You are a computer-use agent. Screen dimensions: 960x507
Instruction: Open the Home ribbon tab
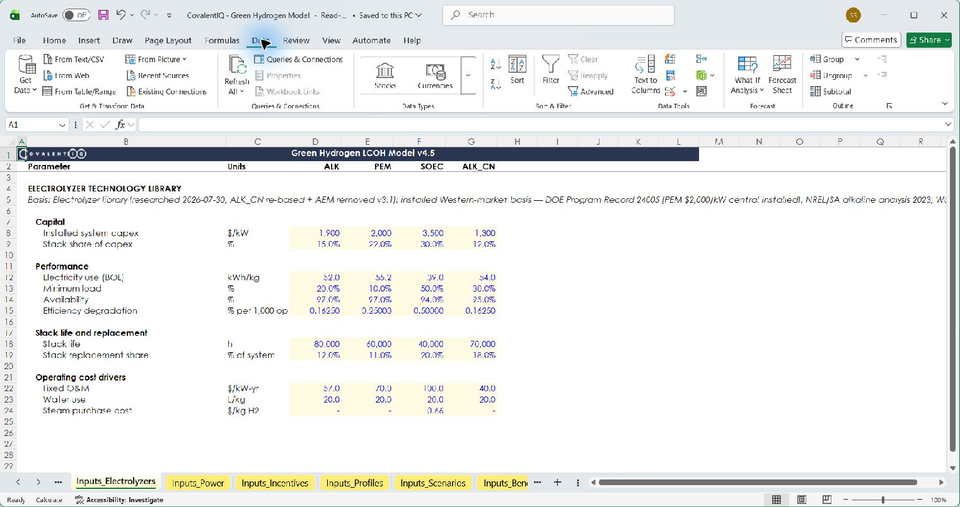pyautogui.click(x=54, y=40)
